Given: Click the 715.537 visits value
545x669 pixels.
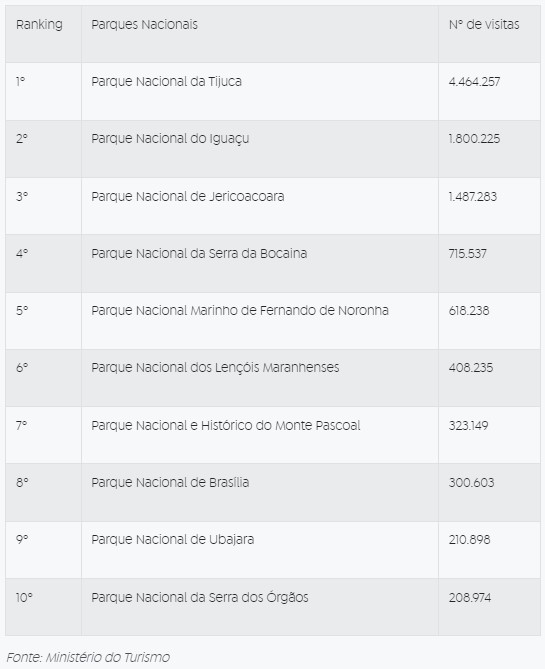Looking at the screenshot, I should pos(467,253).
